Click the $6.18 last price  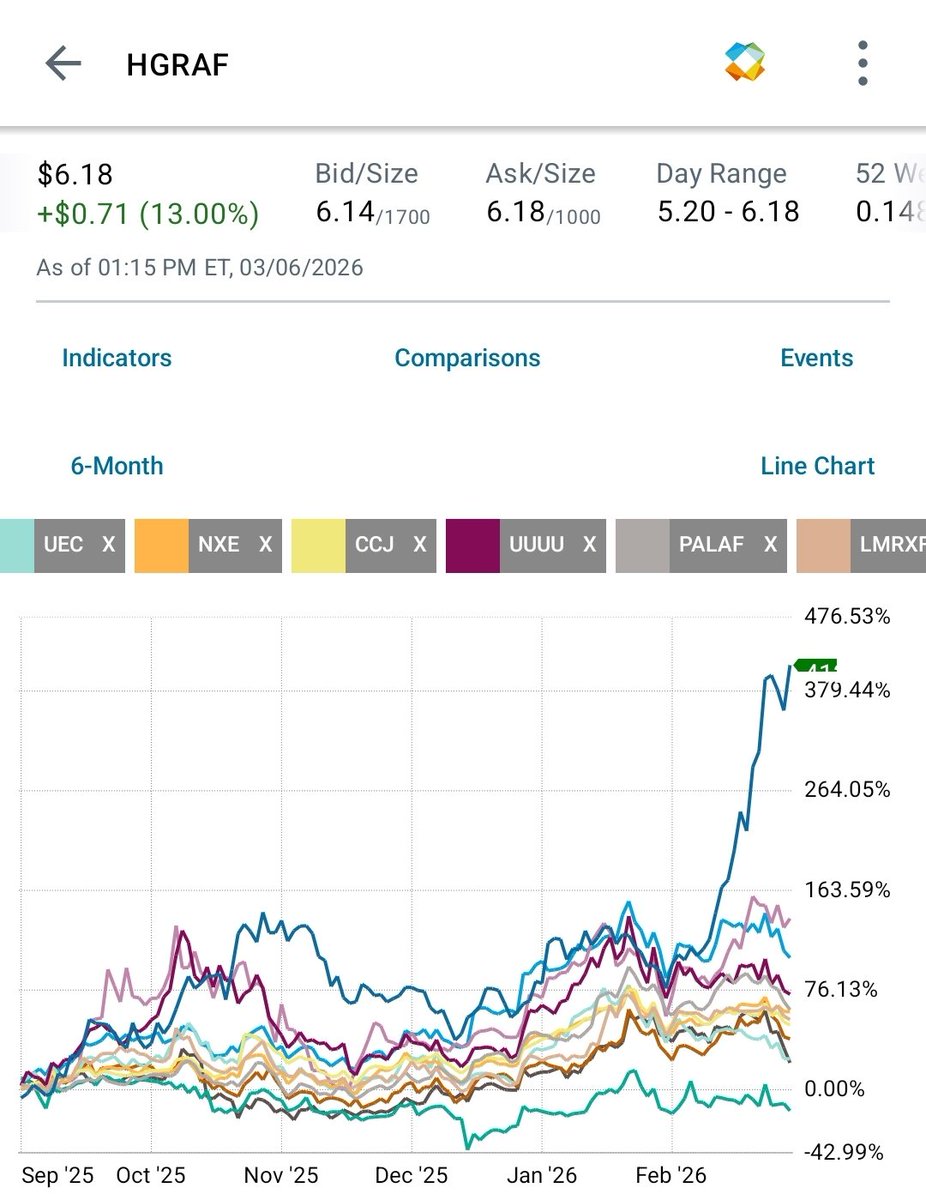[x=75, y=175]
